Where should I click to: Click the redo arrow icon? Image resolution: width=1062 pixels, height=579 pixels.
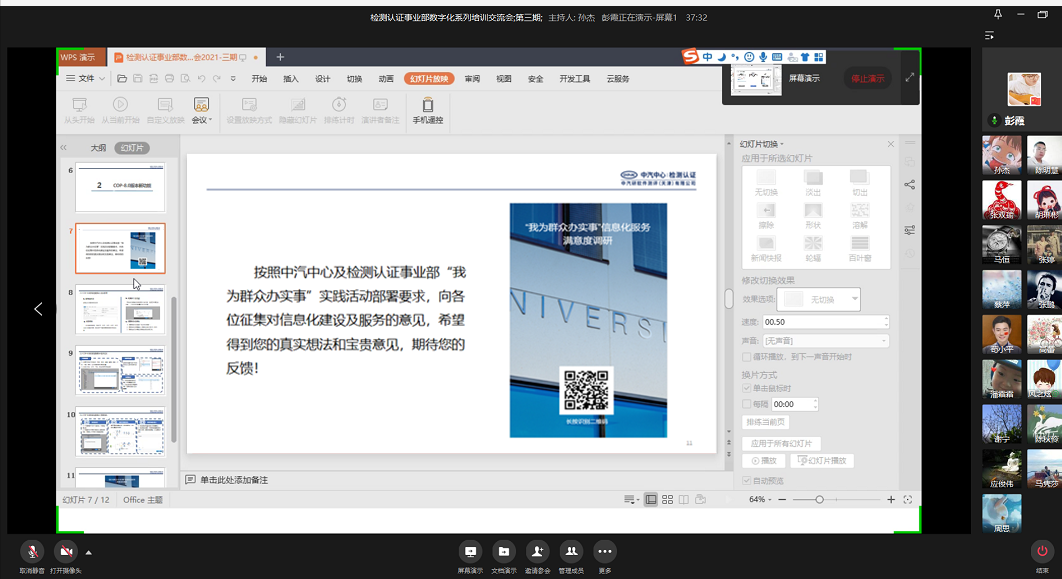coord(217,79)
